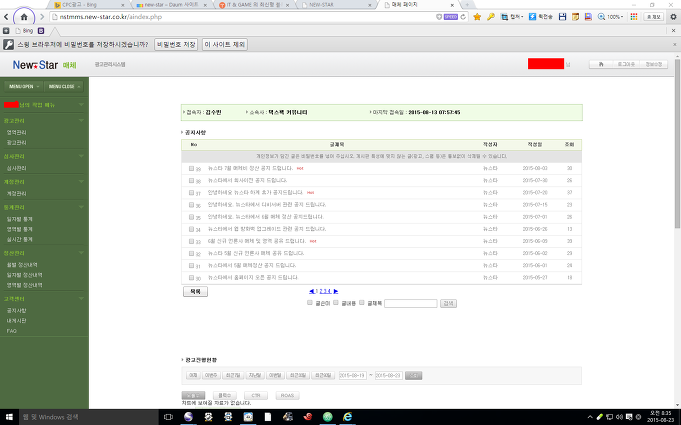Enable the 글제목 search checkbox
The image size is (681, 425).
click(x=361, y=303)
